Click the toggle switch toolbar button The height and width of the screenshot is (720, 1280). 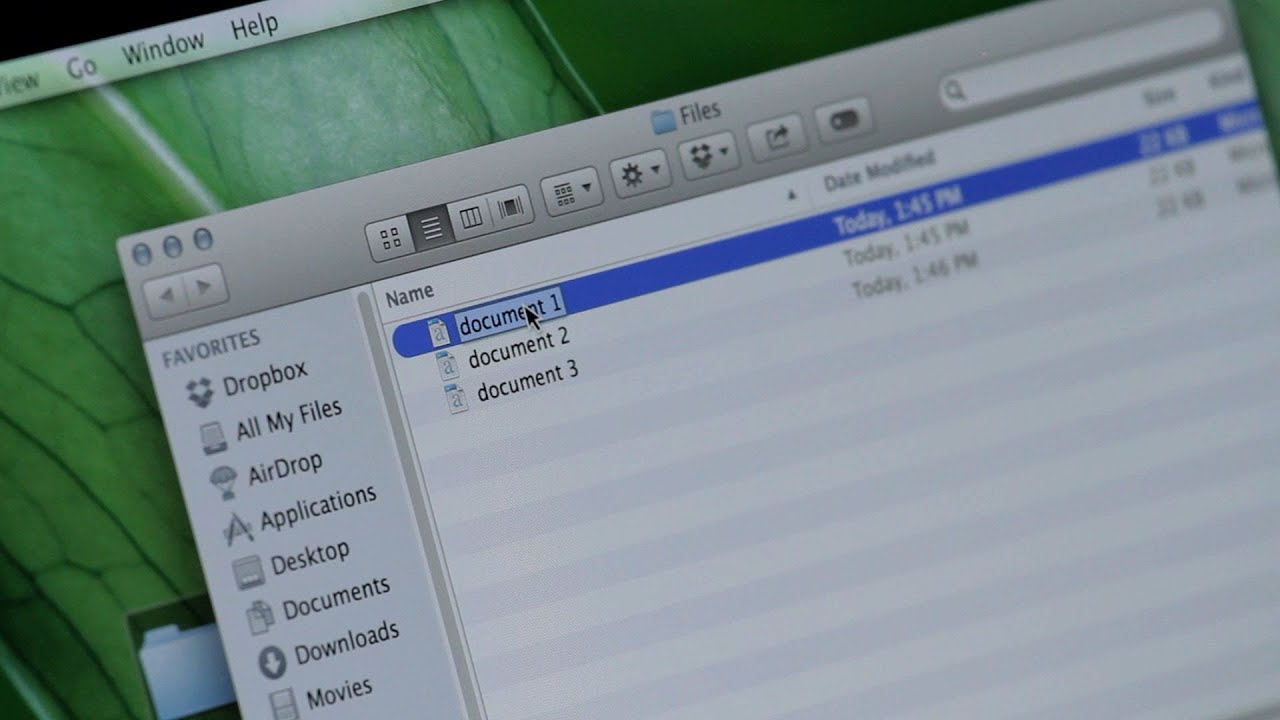[844, 121]
